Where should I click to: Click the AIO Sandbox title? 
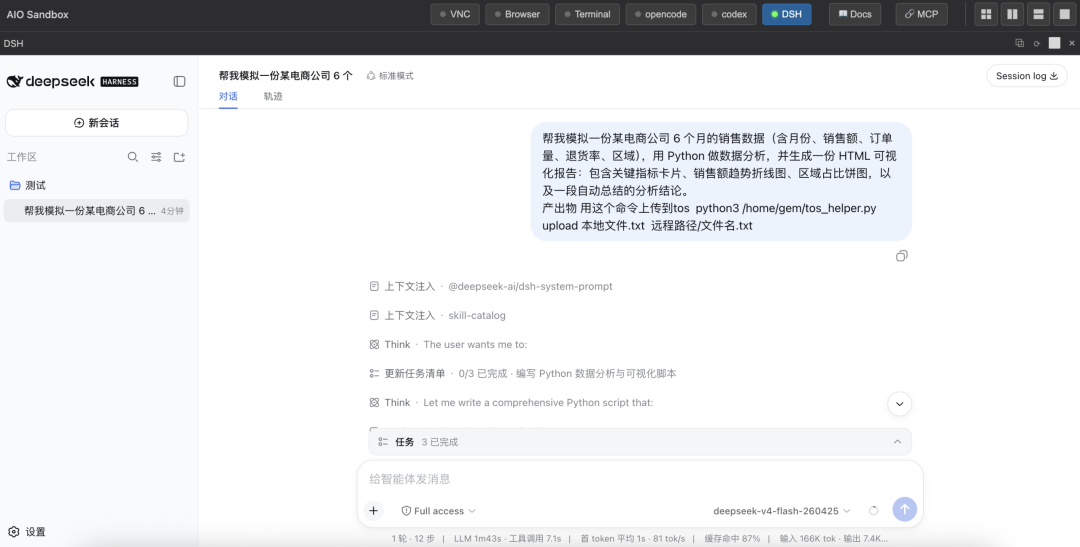click(x=37, y=14)
